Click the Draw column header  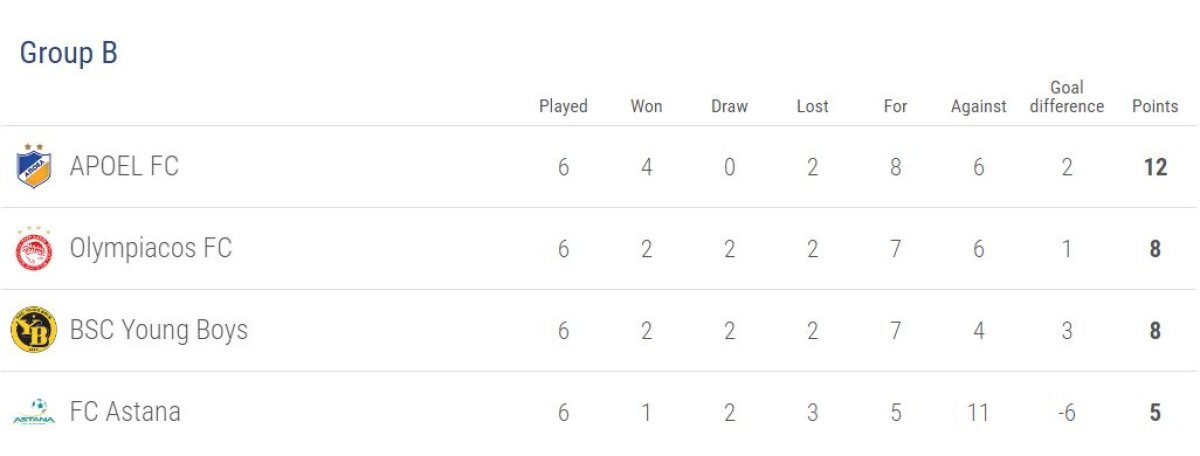click(x=729, y=106)
